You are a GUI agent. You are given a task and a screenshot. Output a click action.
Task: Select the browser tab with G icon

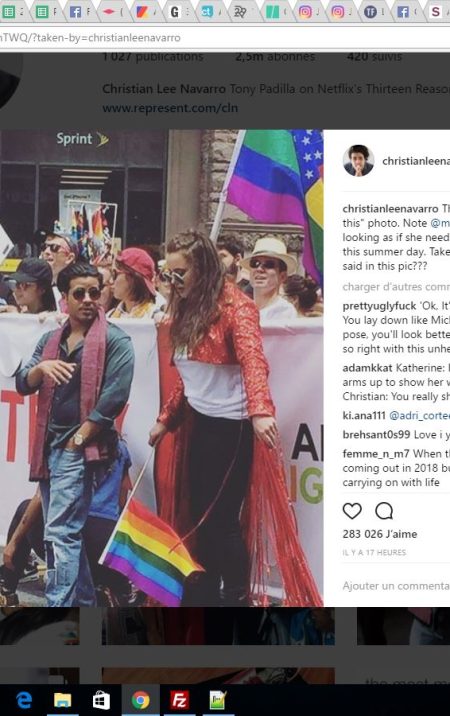[x=176, y=12]
